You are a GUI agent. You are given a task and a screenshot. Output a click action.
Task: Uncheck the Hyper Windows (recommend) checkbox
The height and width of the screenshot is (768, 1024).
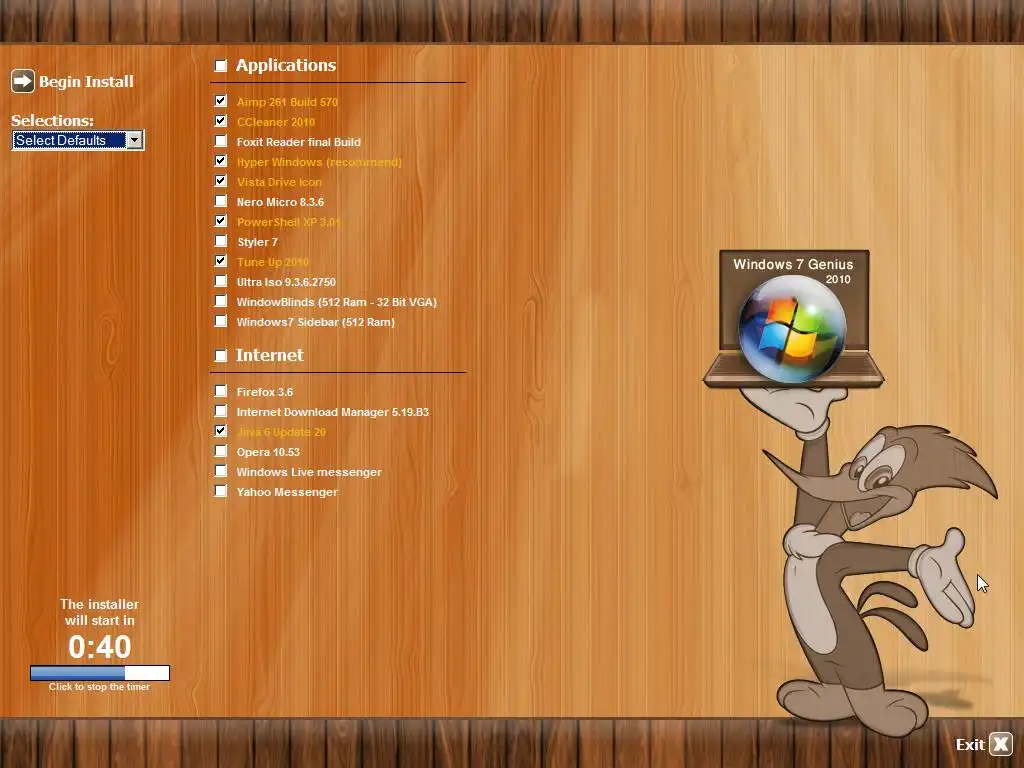pyautogui.click(x=221, y=161)
